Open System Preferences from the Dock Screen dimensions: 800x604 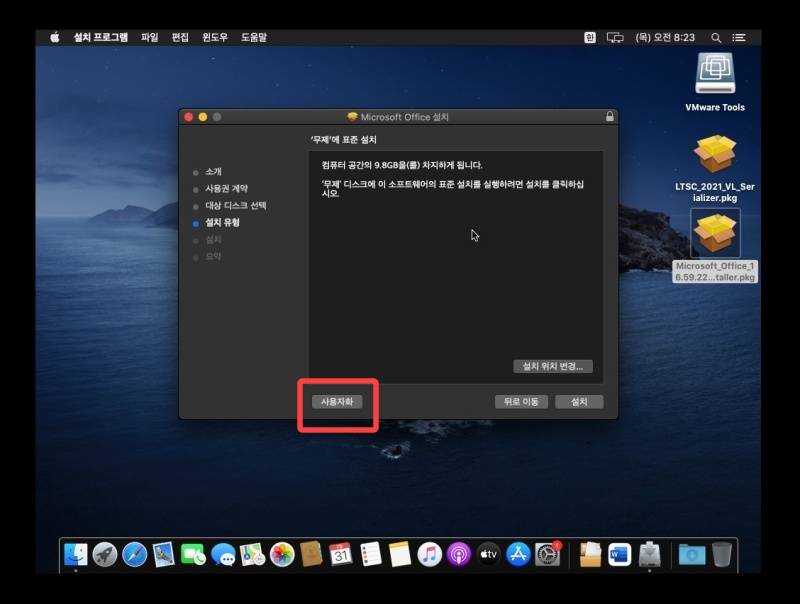coord(547,555)
